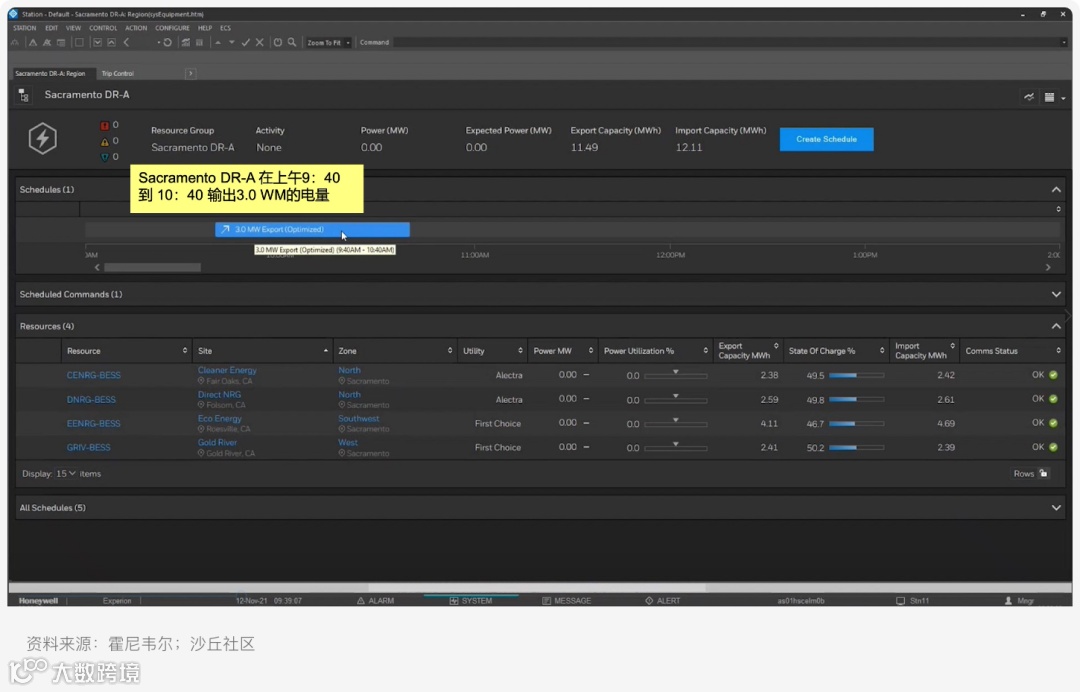Open the ECS menu
1080x692 pixels.
pyautogui.click(x=225, y=28)
